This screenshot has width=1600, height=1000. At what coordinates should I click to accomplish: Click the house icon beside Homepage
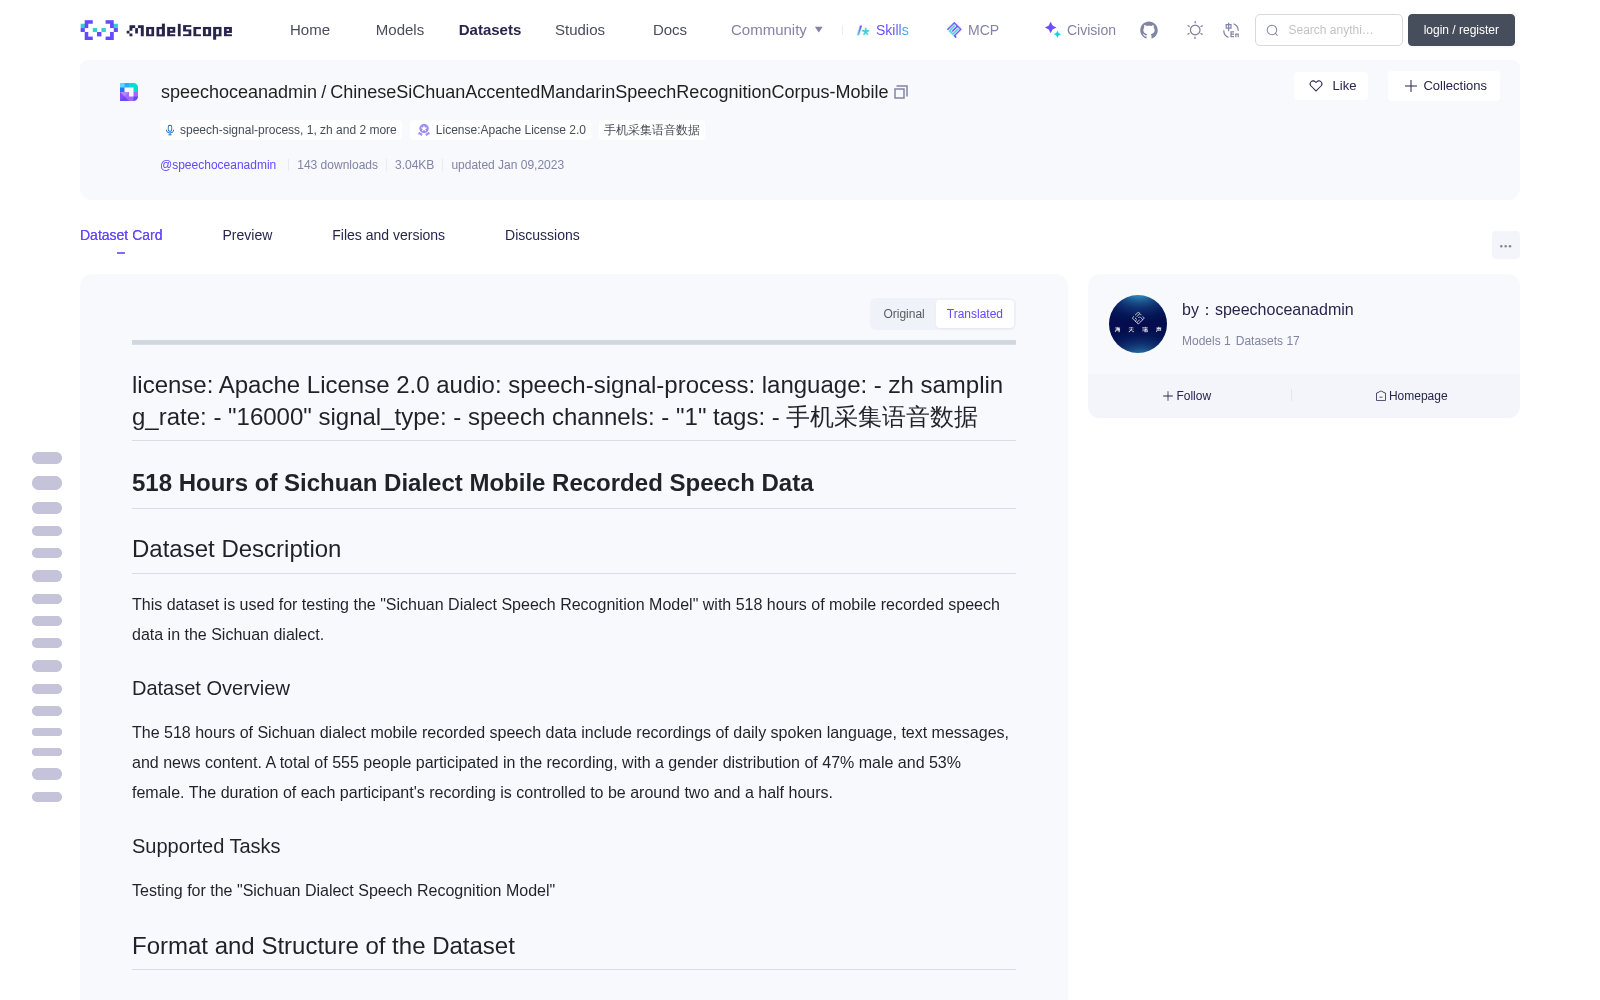click(1381, 396)
